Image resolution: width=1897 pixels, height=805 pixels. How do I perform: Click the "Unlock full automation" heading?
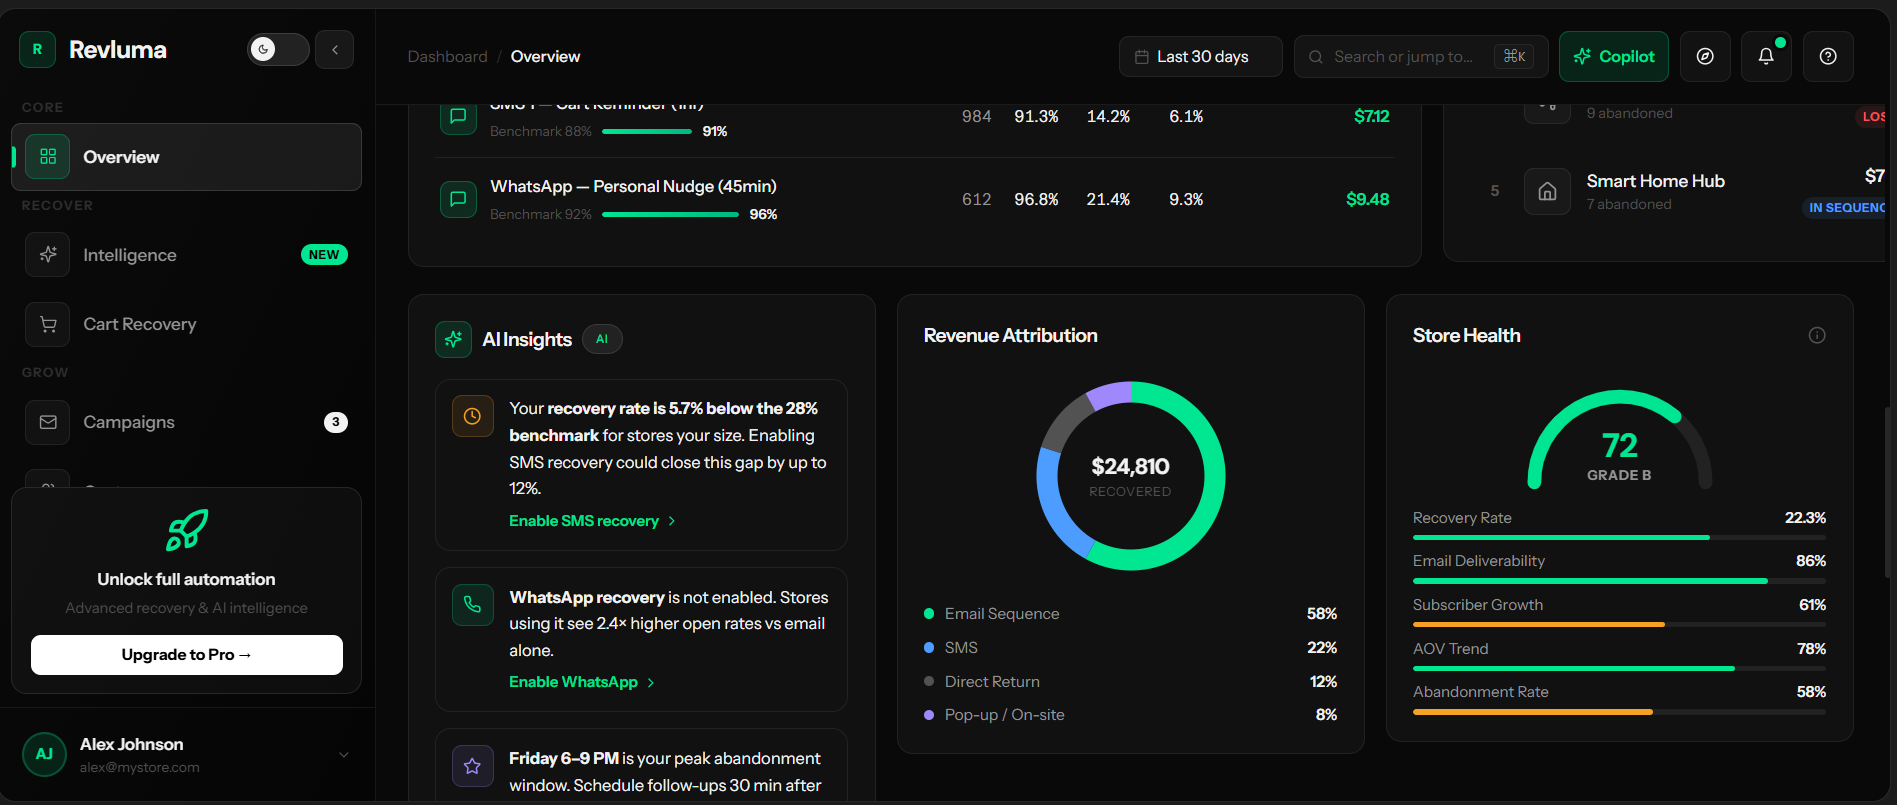[187, 579]
